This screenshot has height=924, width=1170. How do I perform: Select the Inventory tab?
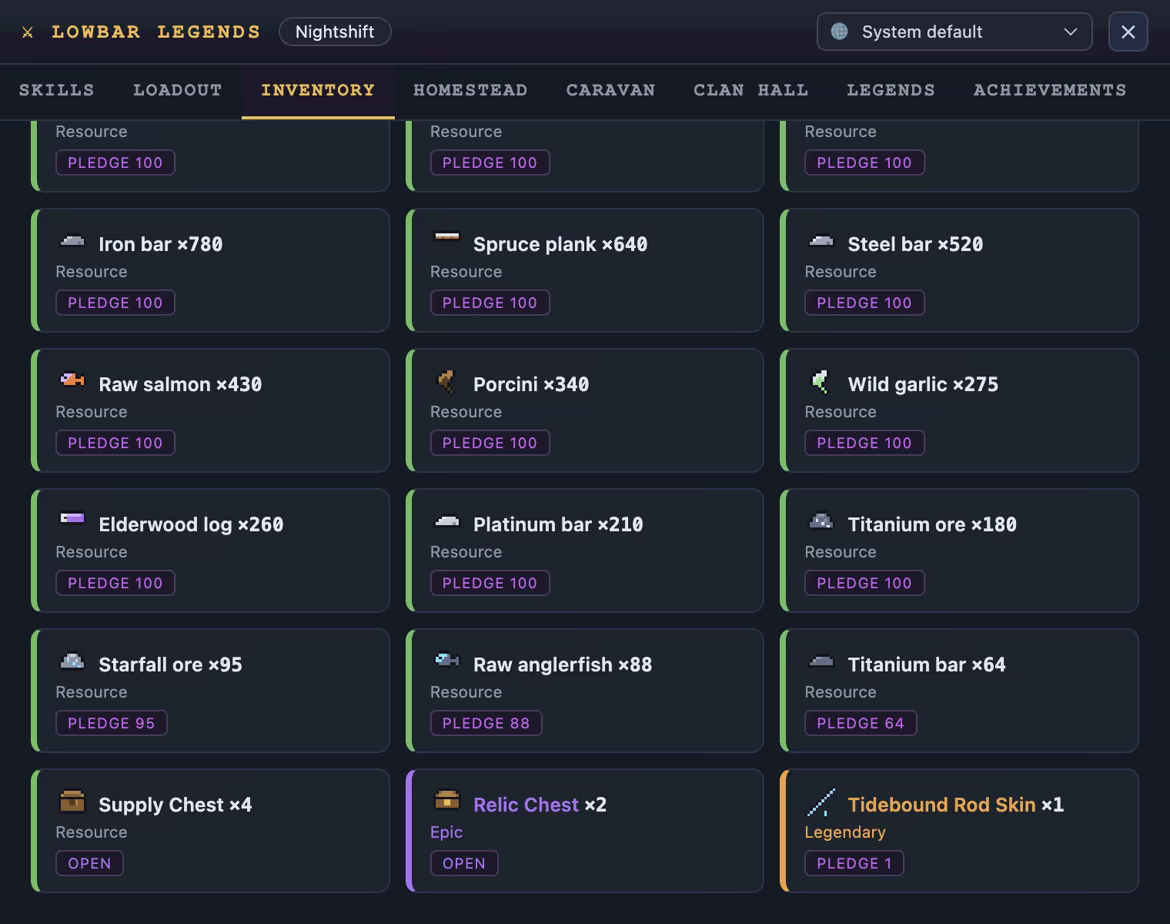point(318,90)
